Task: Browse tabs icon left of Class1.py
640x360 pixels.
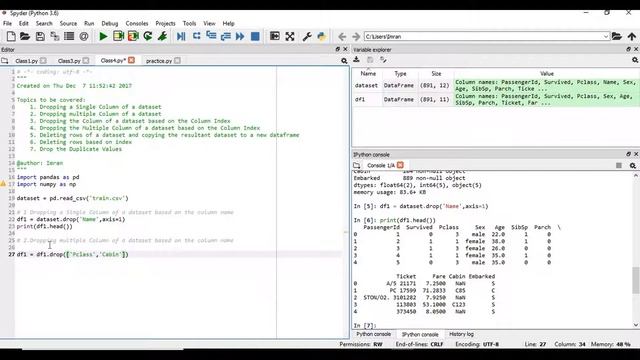Action: click(4, 61)
